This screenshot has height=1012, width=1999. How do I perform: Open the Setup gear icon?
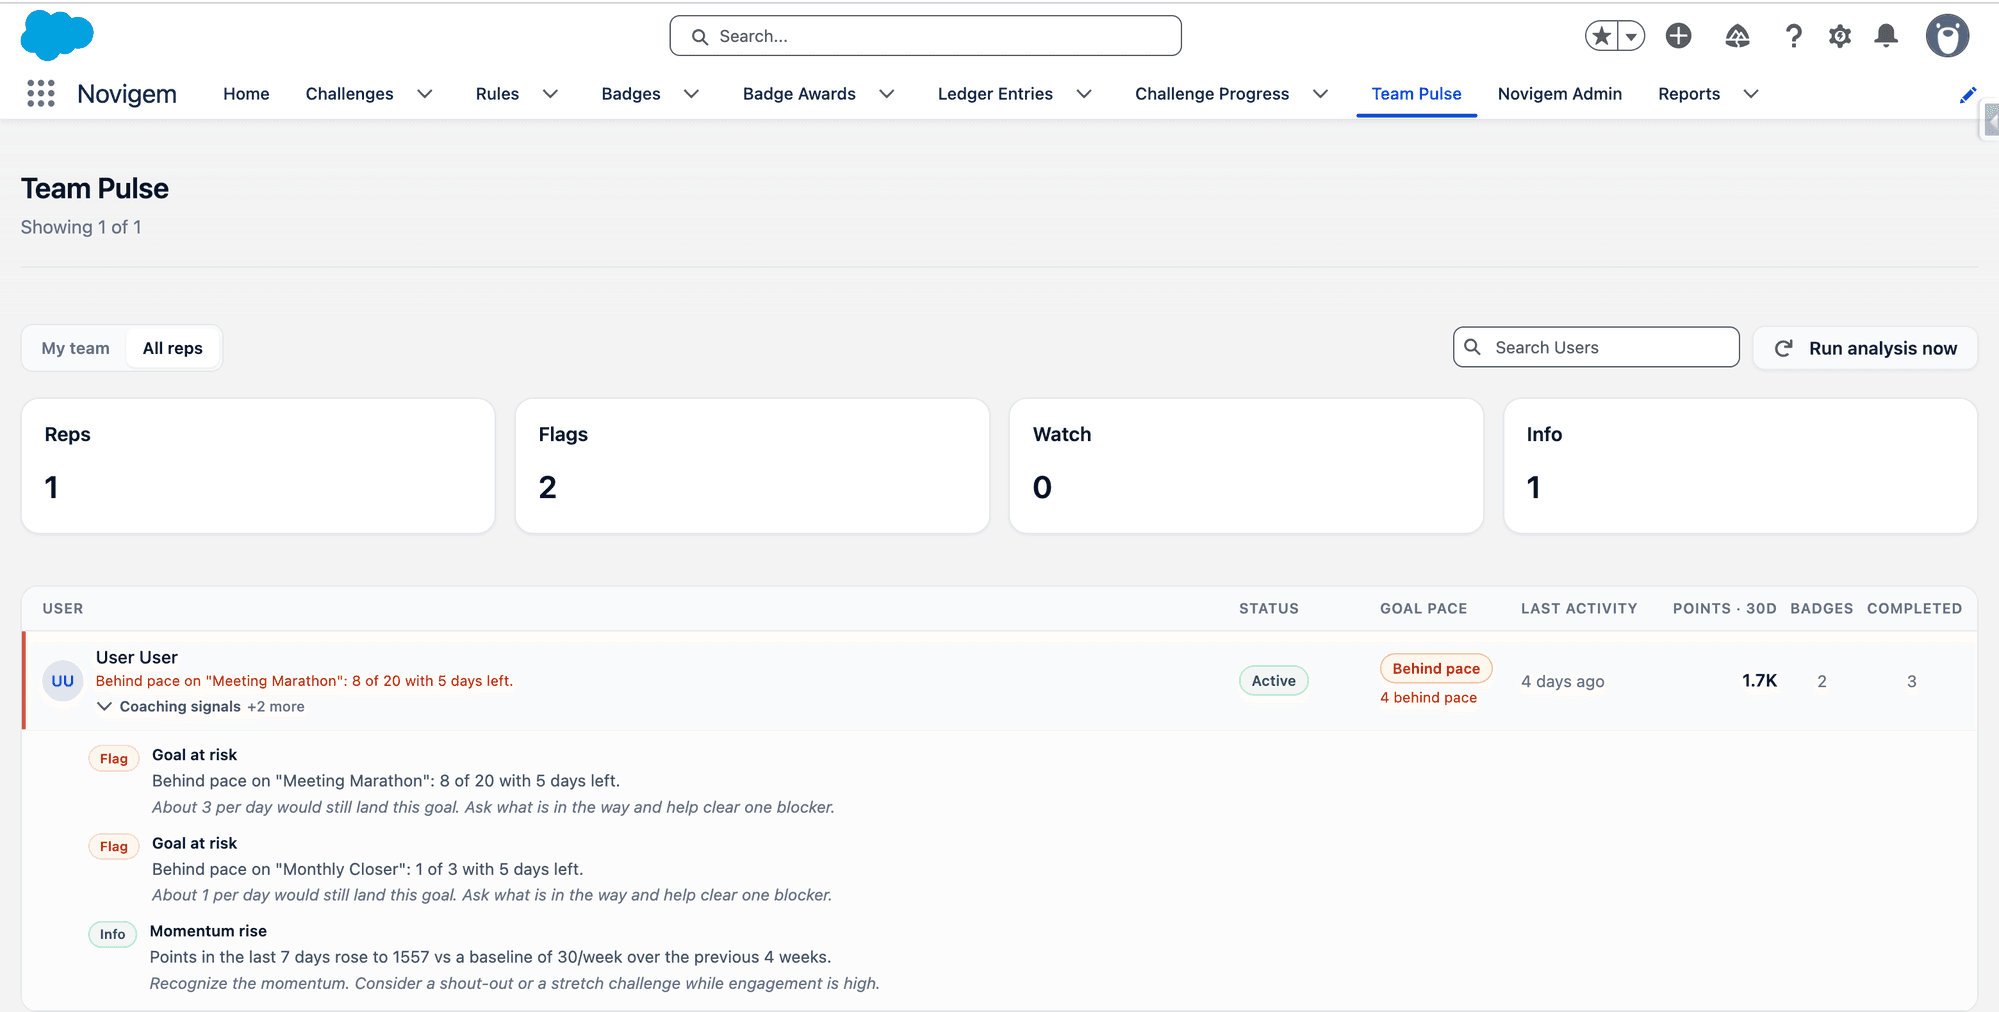1840,36
